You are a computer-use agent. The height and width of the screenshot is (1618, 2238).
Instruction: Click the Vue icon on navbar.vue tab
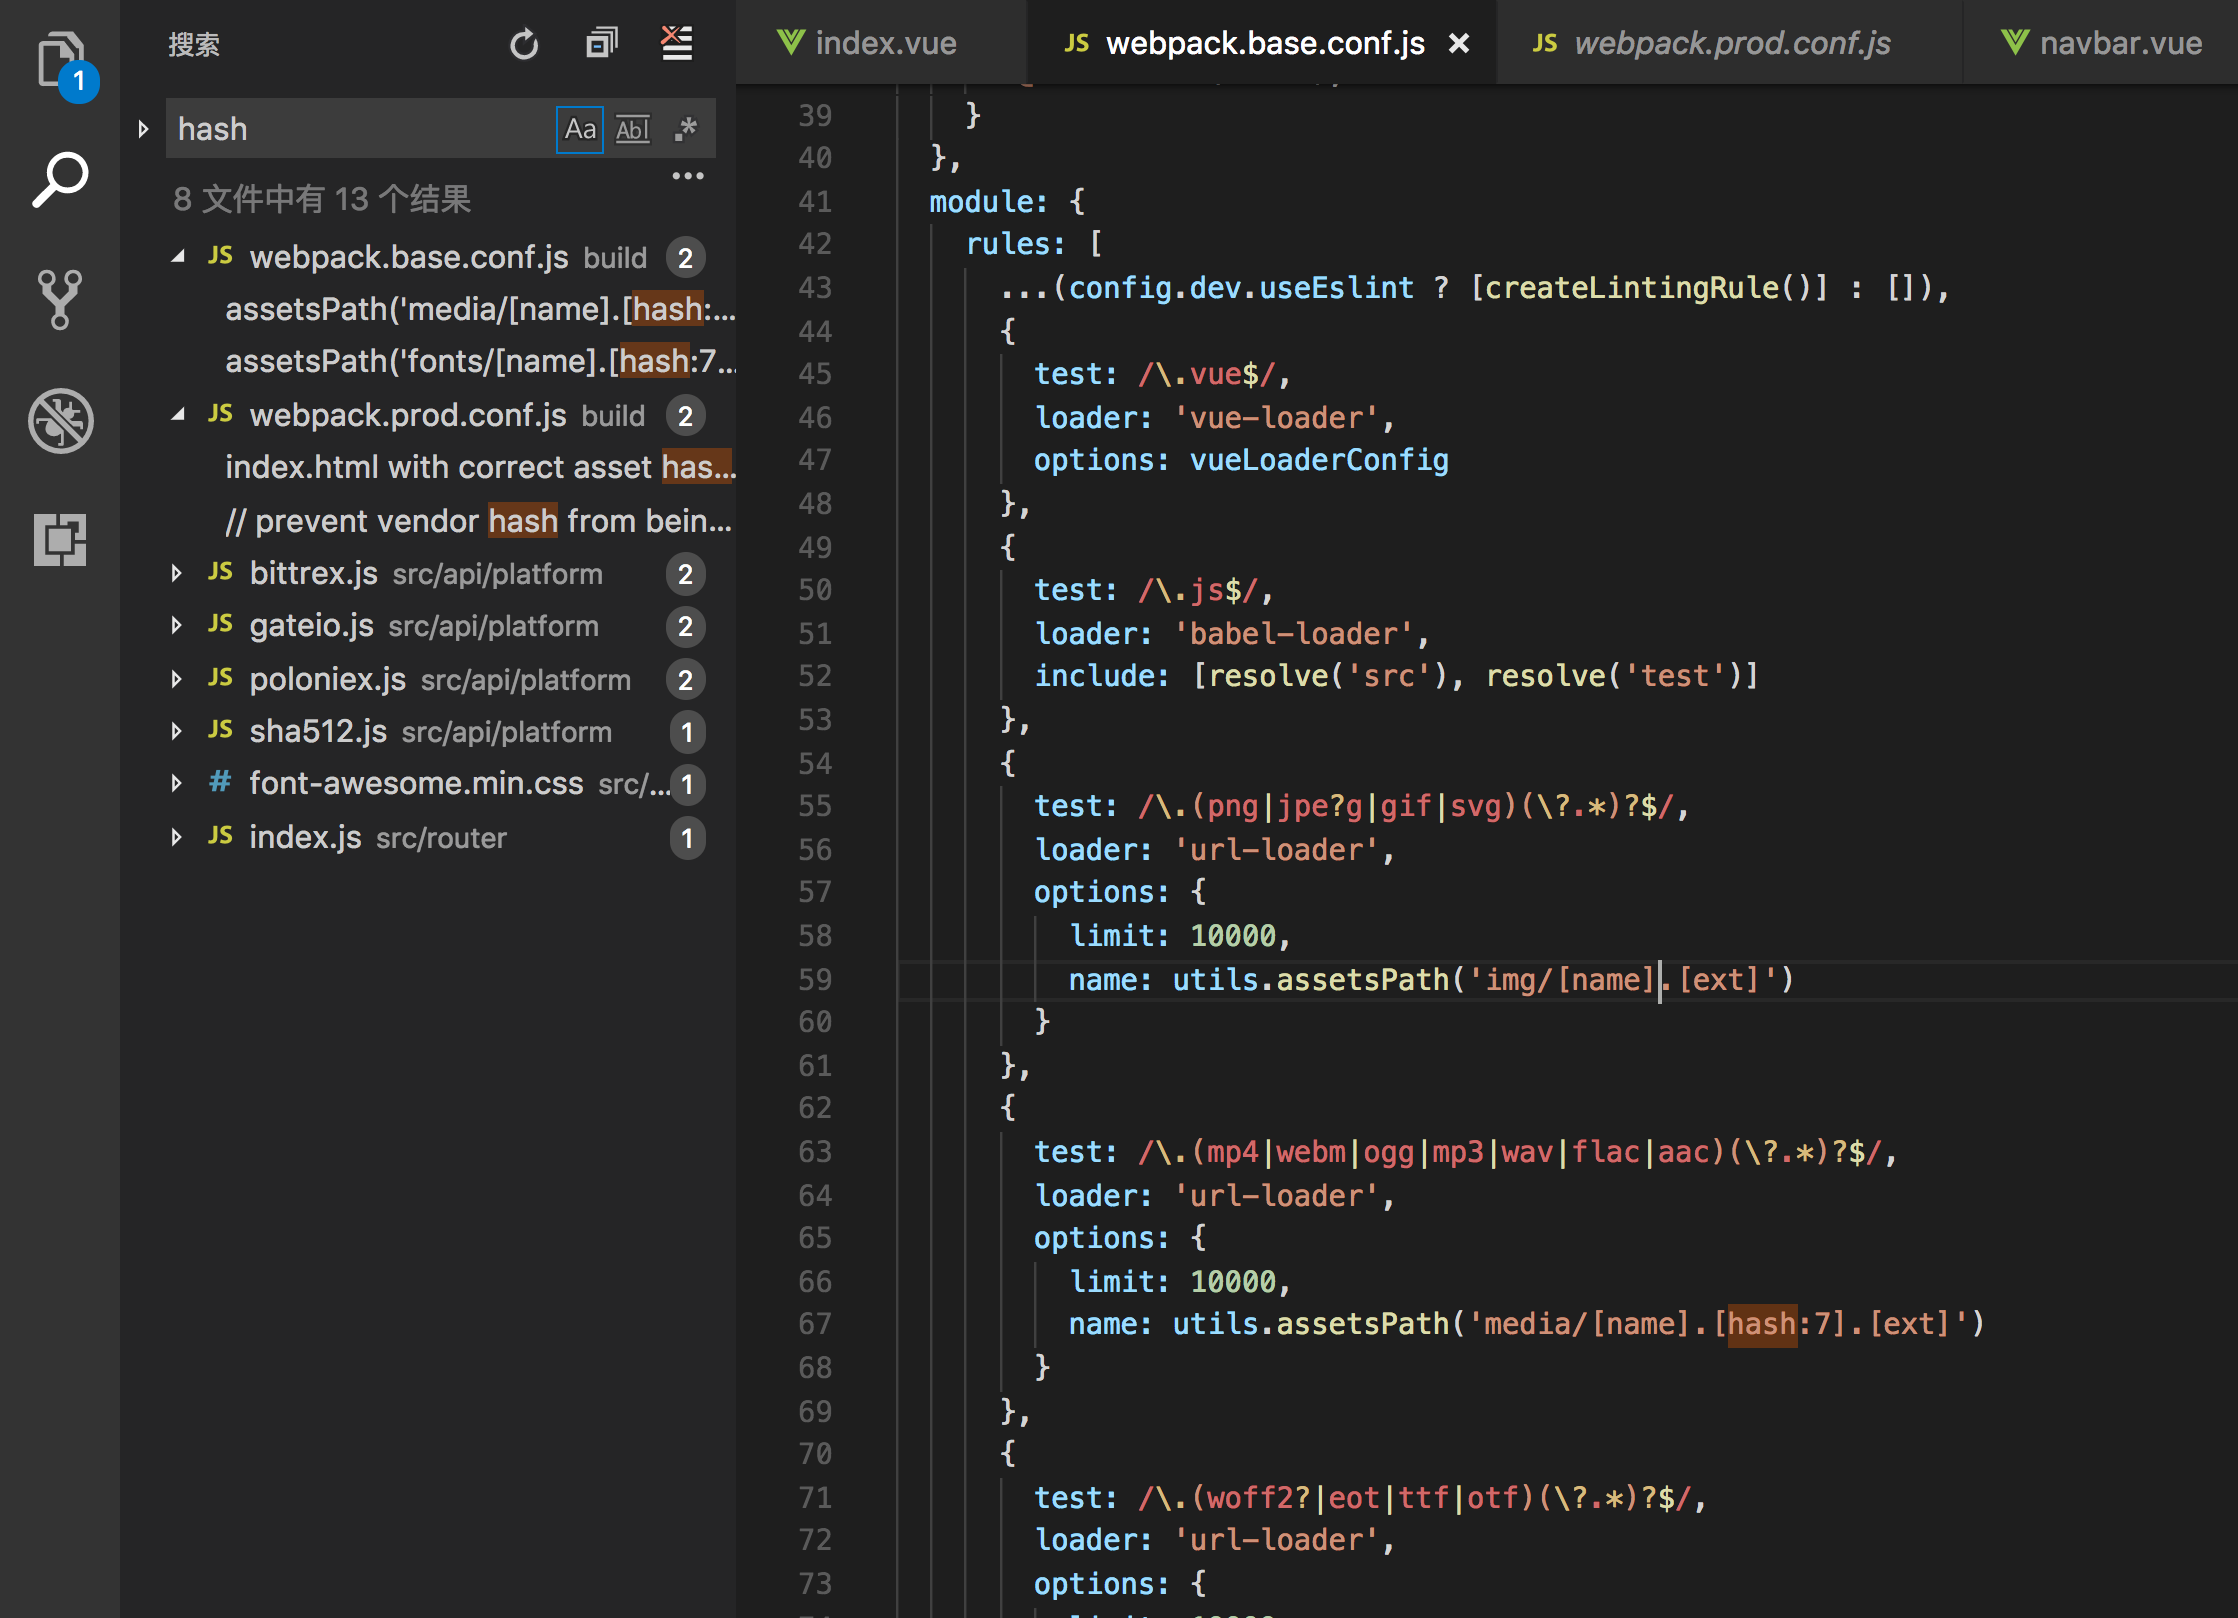coord(2015,42)
